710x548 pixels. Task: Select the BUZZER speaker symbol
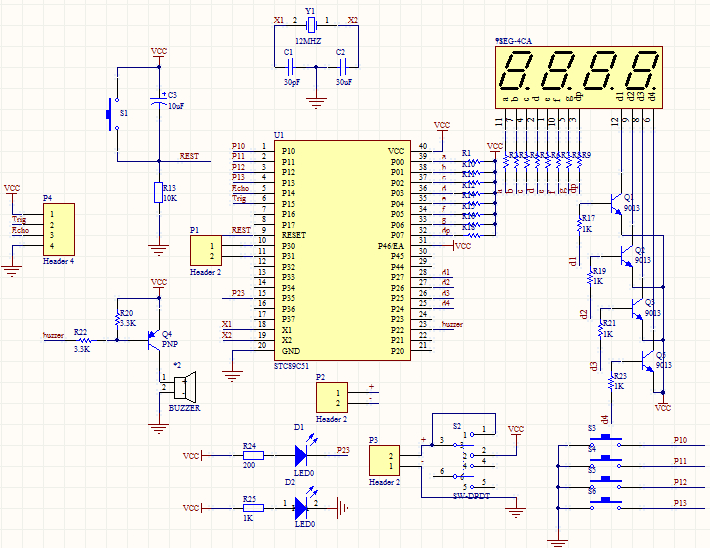[185, 386]
